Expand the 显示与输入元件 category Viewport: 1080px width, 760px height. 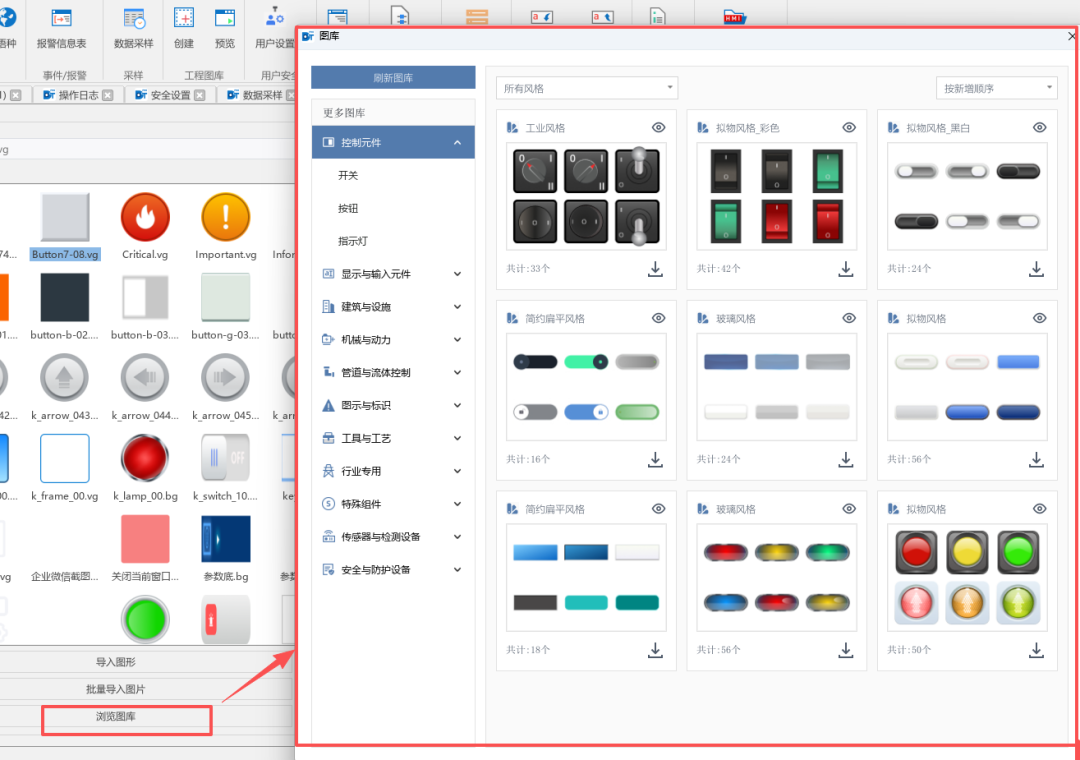393,274
